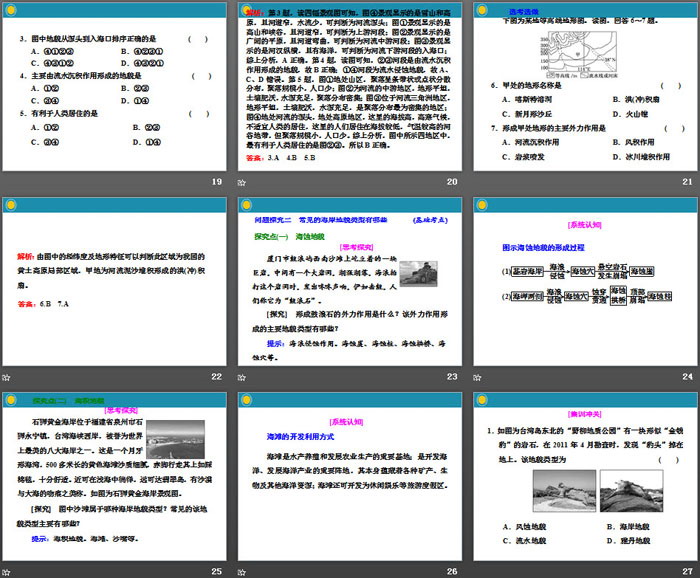
Task: Click the animation star below slide 22
Action: 7,376
